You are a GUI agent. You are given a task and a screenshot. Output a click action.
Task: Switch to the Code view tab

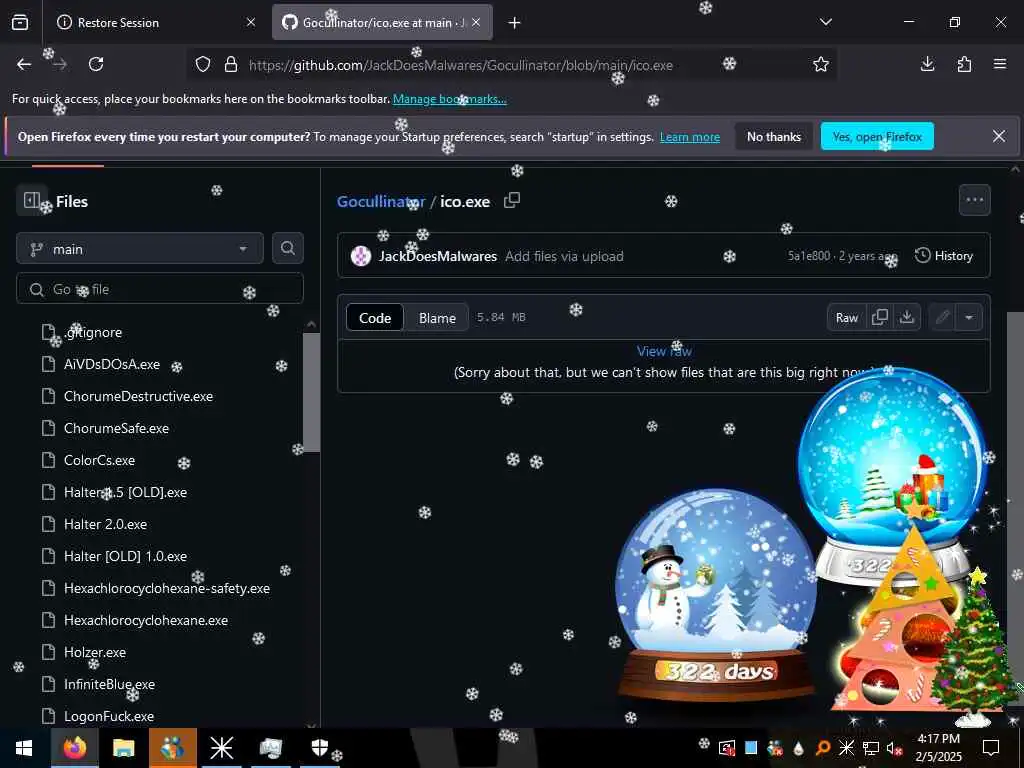point(375,318)
